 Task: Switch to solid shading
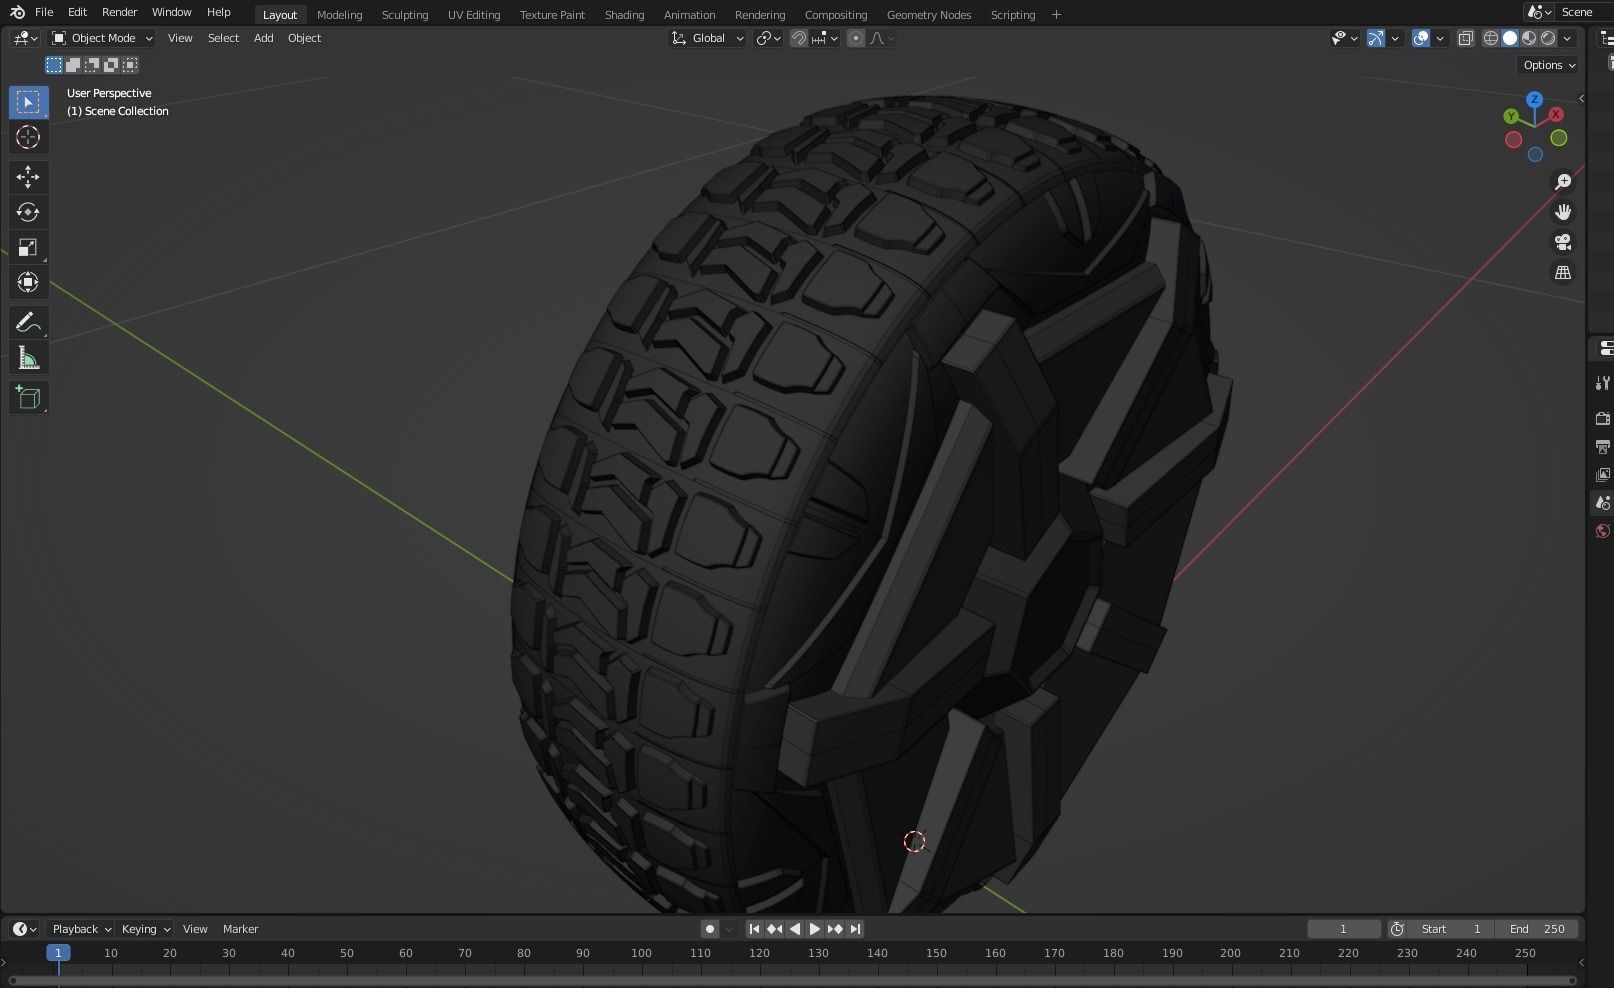(1510, 38)
